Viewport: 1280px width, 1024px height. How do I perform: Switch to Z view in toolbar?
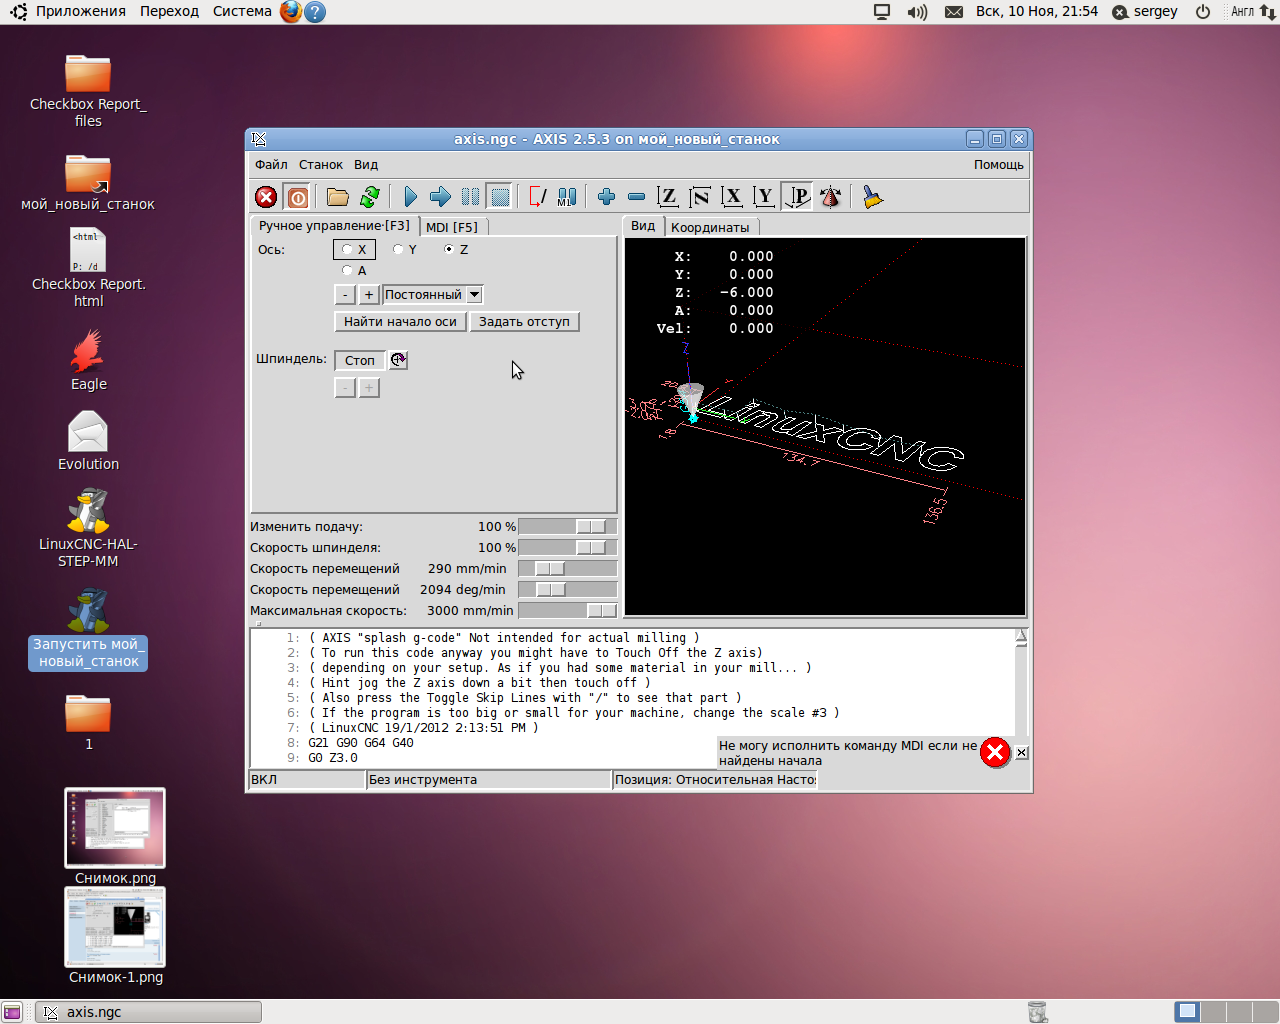[x=668, y=197]
